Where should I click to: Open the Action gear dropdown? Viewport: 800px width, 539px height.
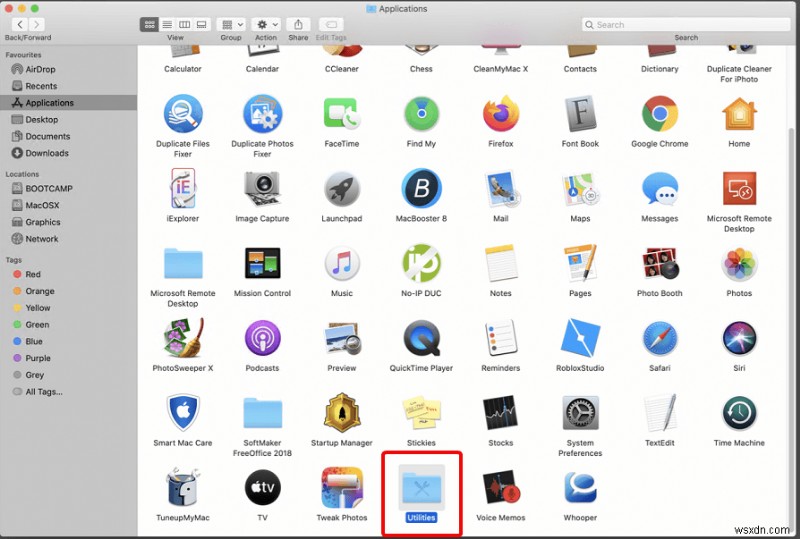[x=266, y=24]
